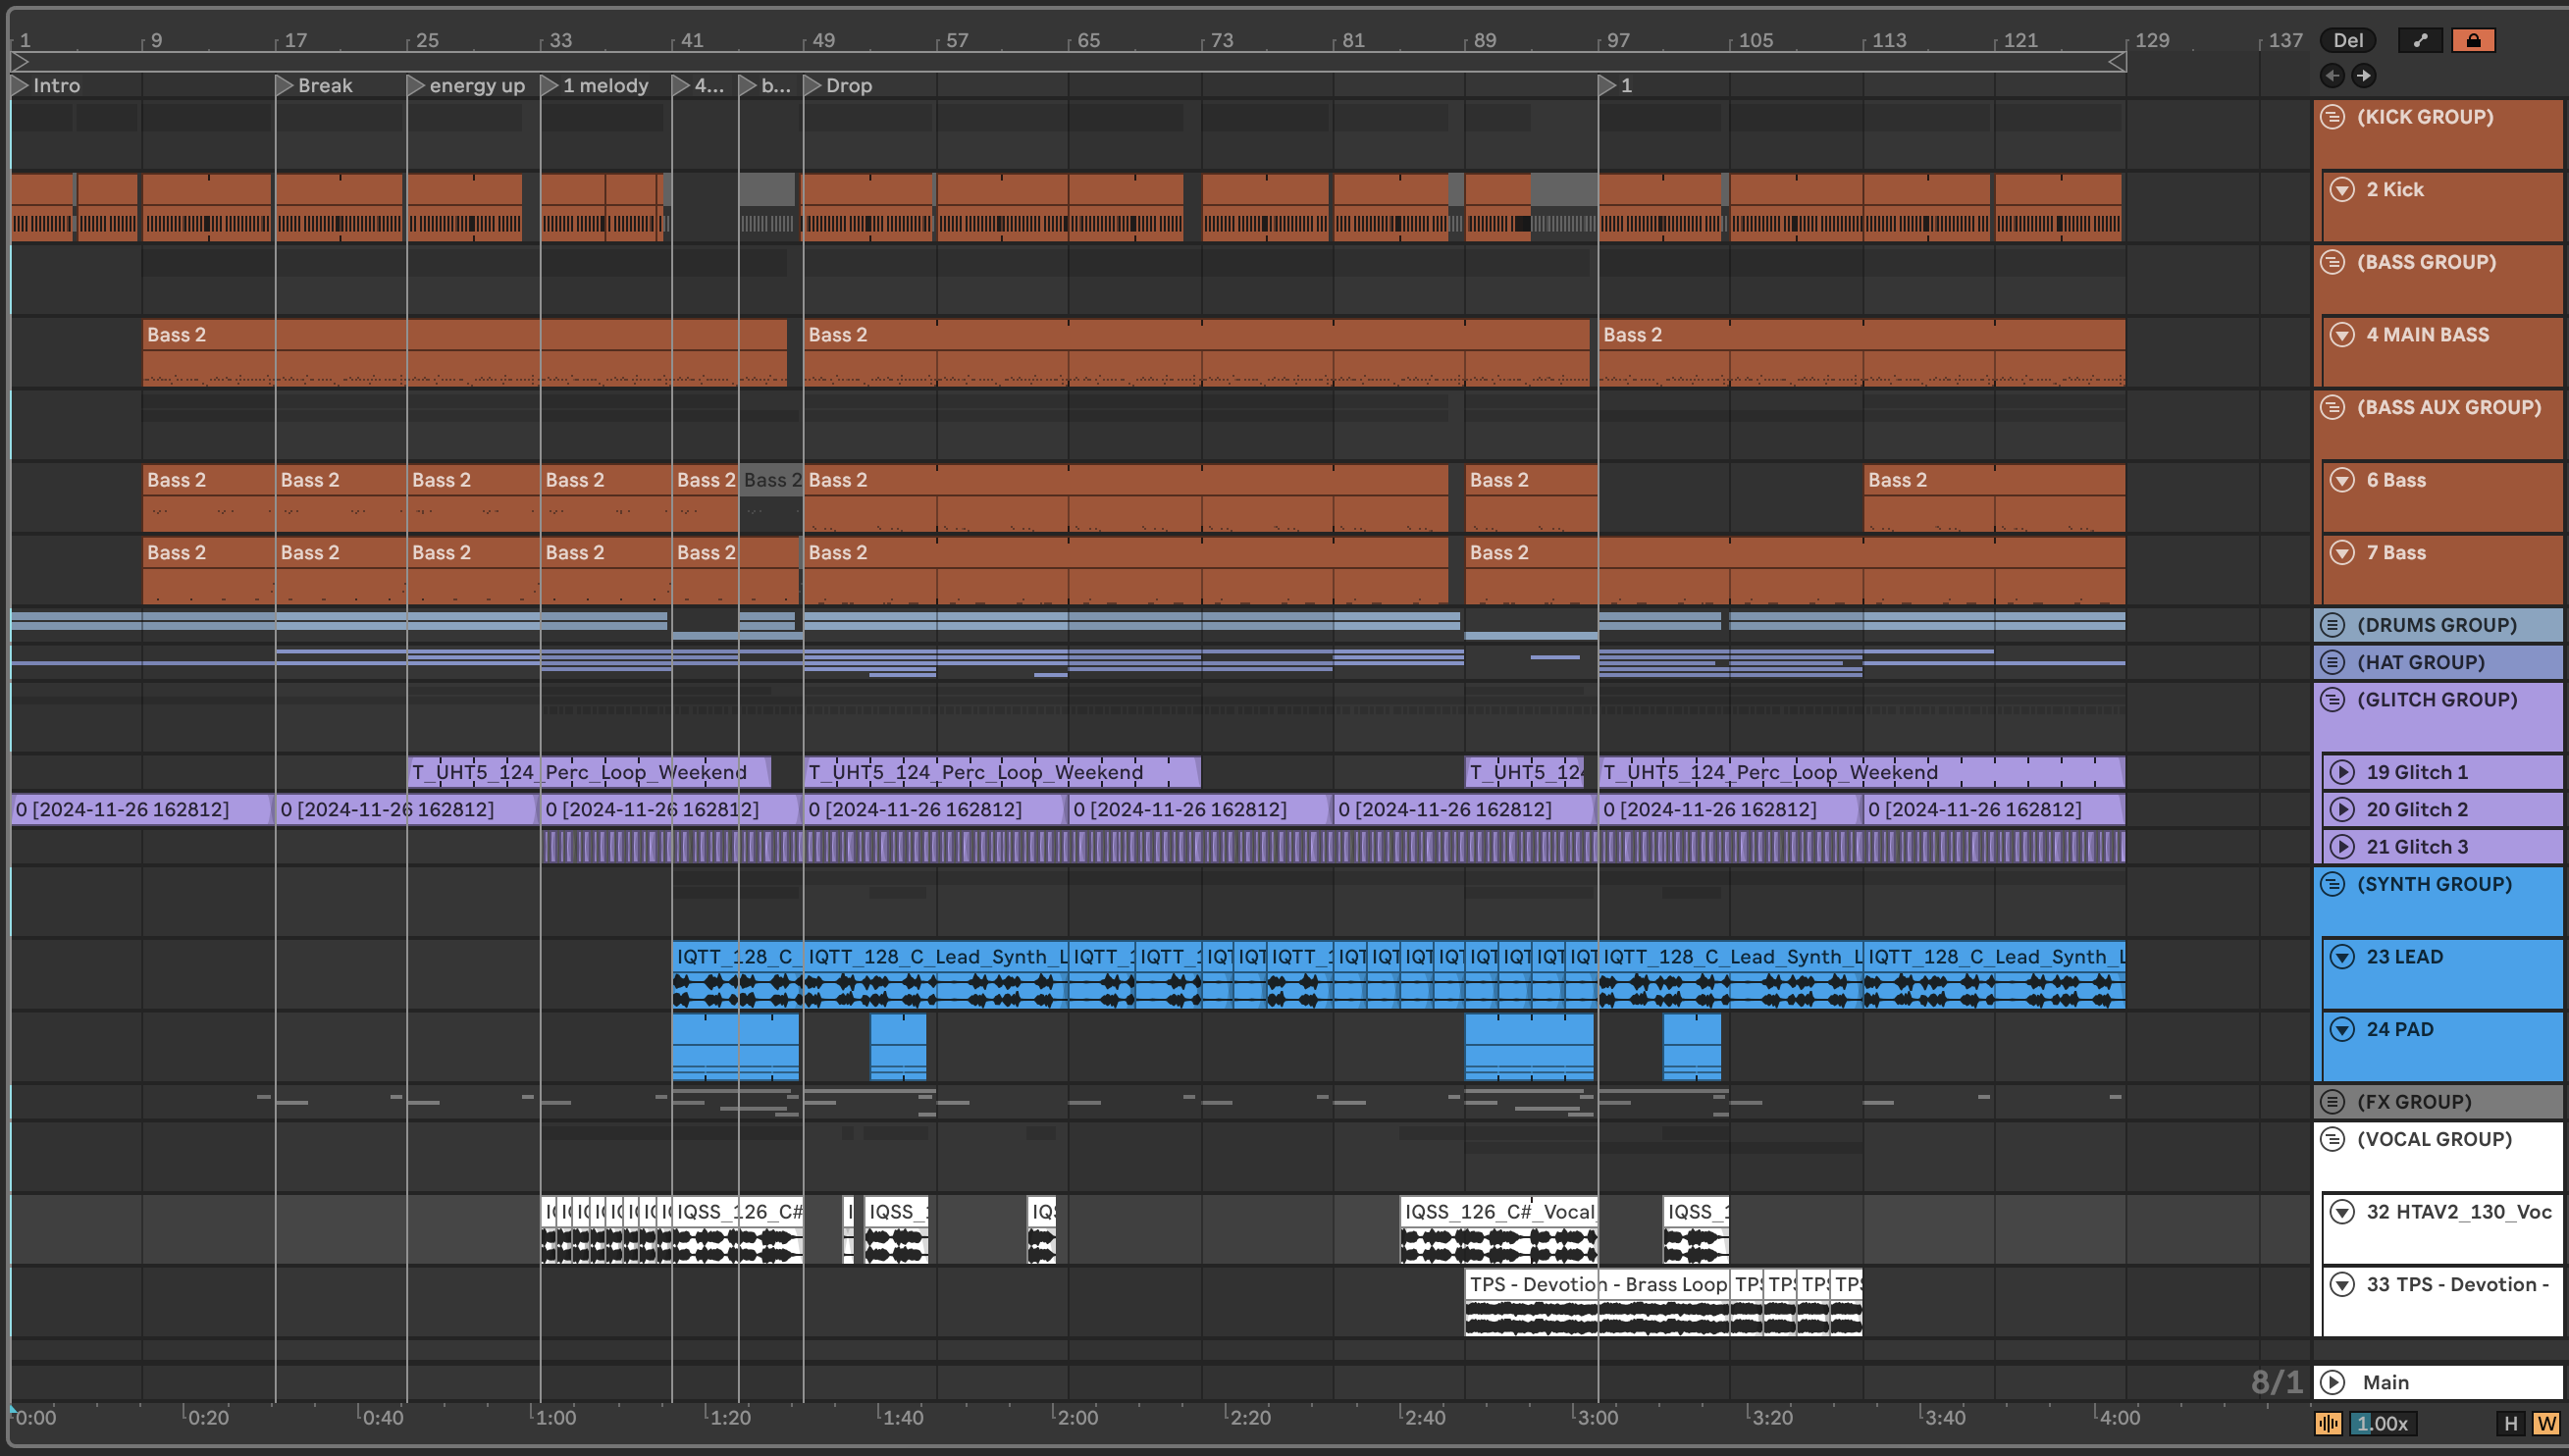2569x1456 pixels.
Task: Fold the DRUMS GROUP track icon
Action: 2332,625
